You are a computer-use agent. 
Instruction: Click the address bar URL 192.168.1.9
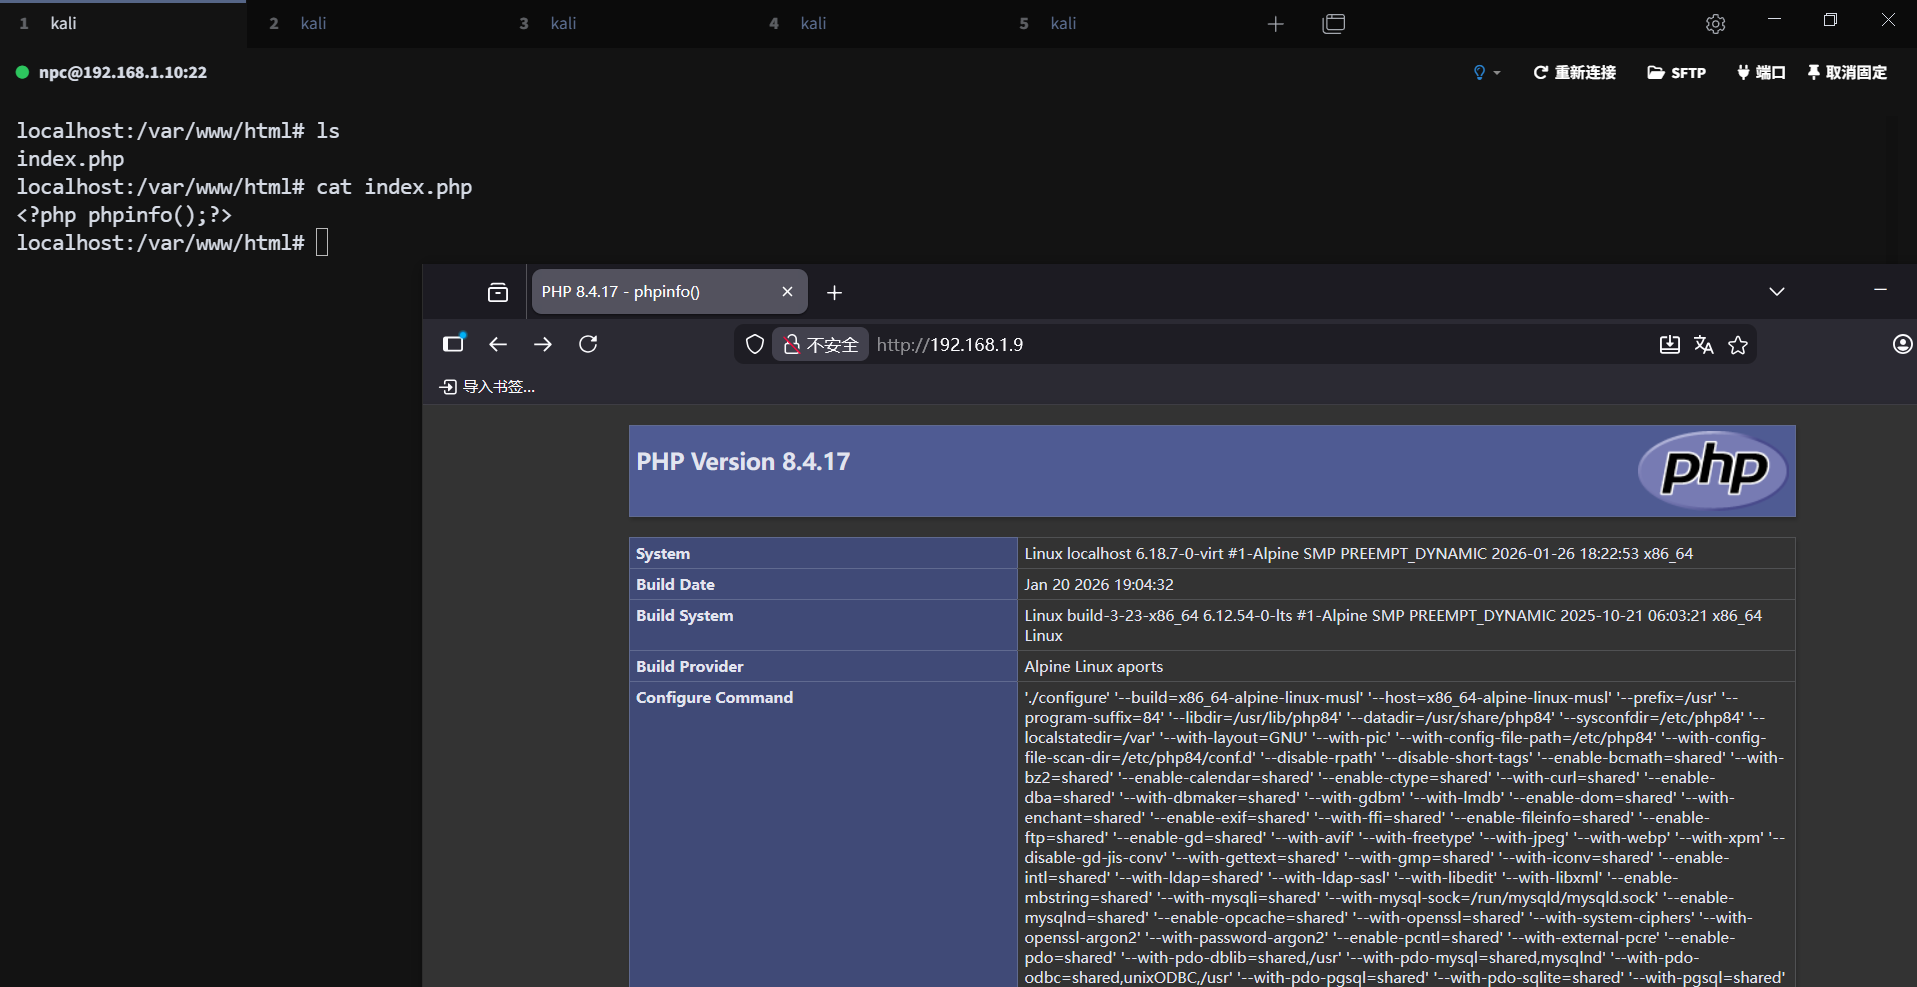click(x=950, y=345)
